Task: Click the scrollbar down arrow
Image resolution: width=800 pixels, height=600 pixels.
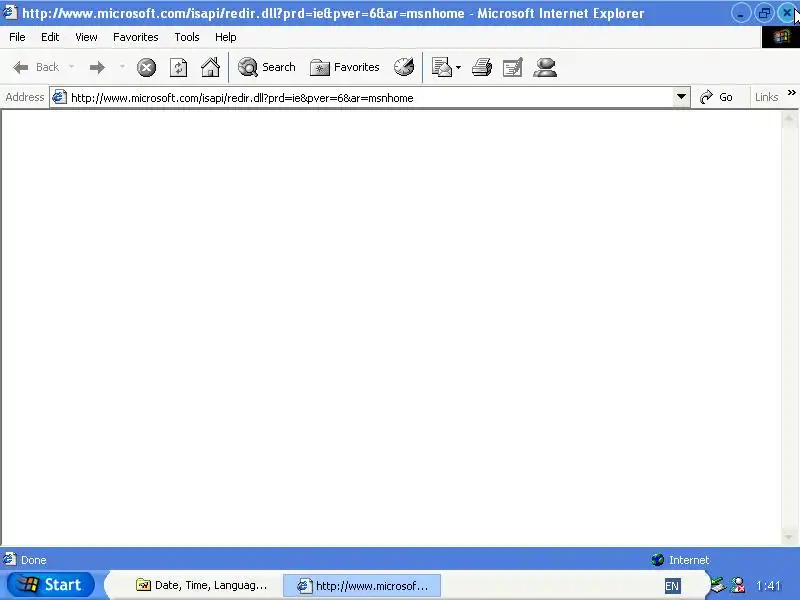Action: click(x=789, y=537)
